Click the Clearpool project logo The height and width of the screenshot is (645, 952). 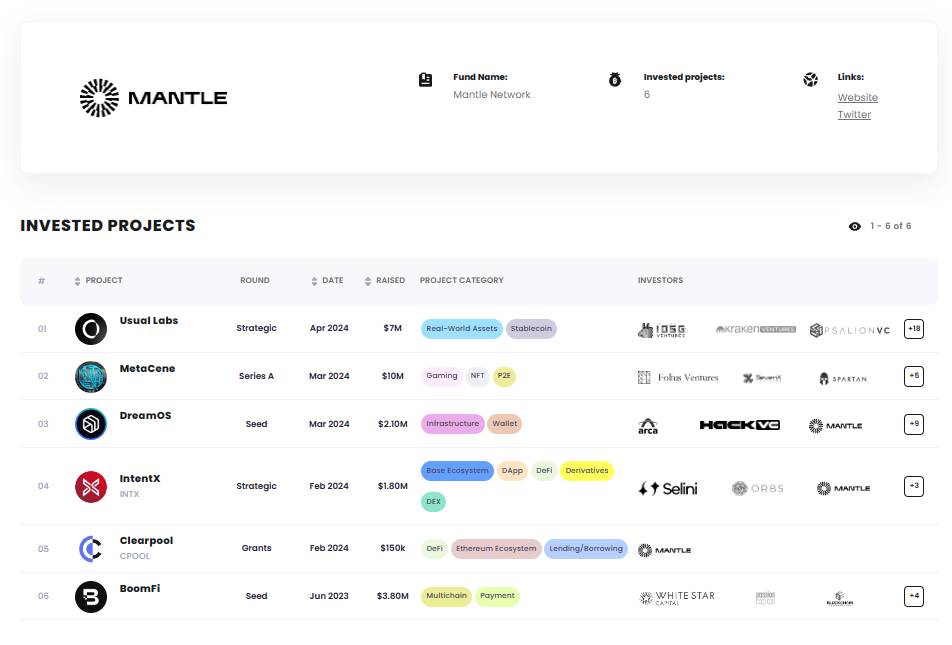click(x=91, y=549)
